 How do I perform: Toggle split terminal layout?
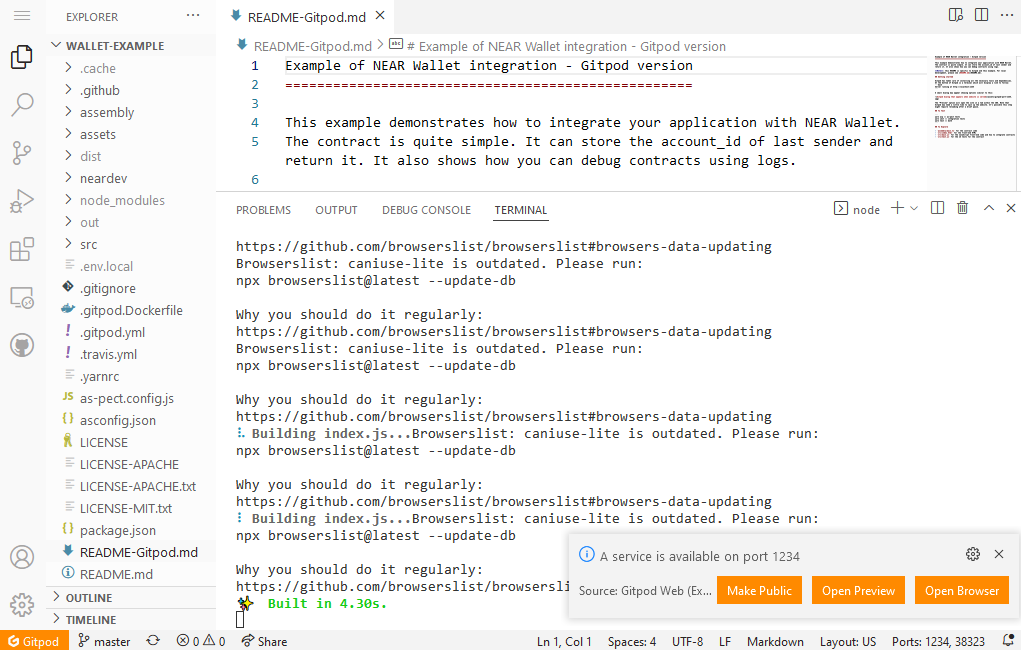click(937, 208)
